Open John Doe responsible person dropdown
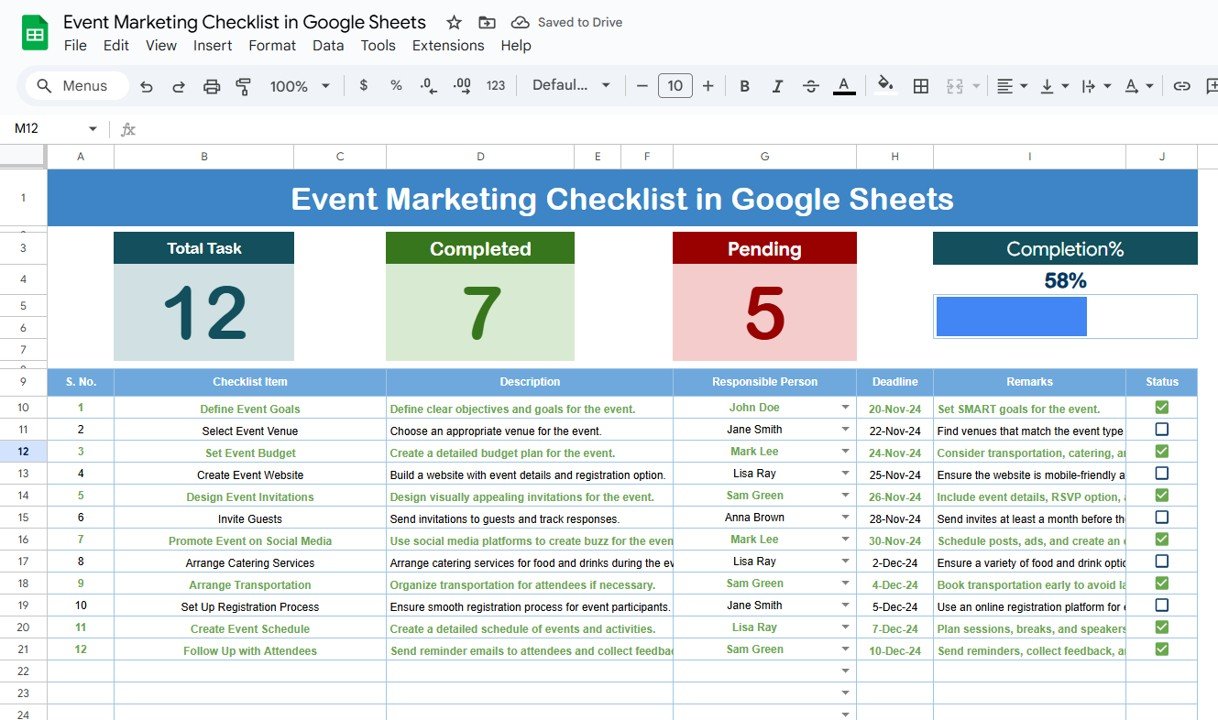 coord(845,408)
